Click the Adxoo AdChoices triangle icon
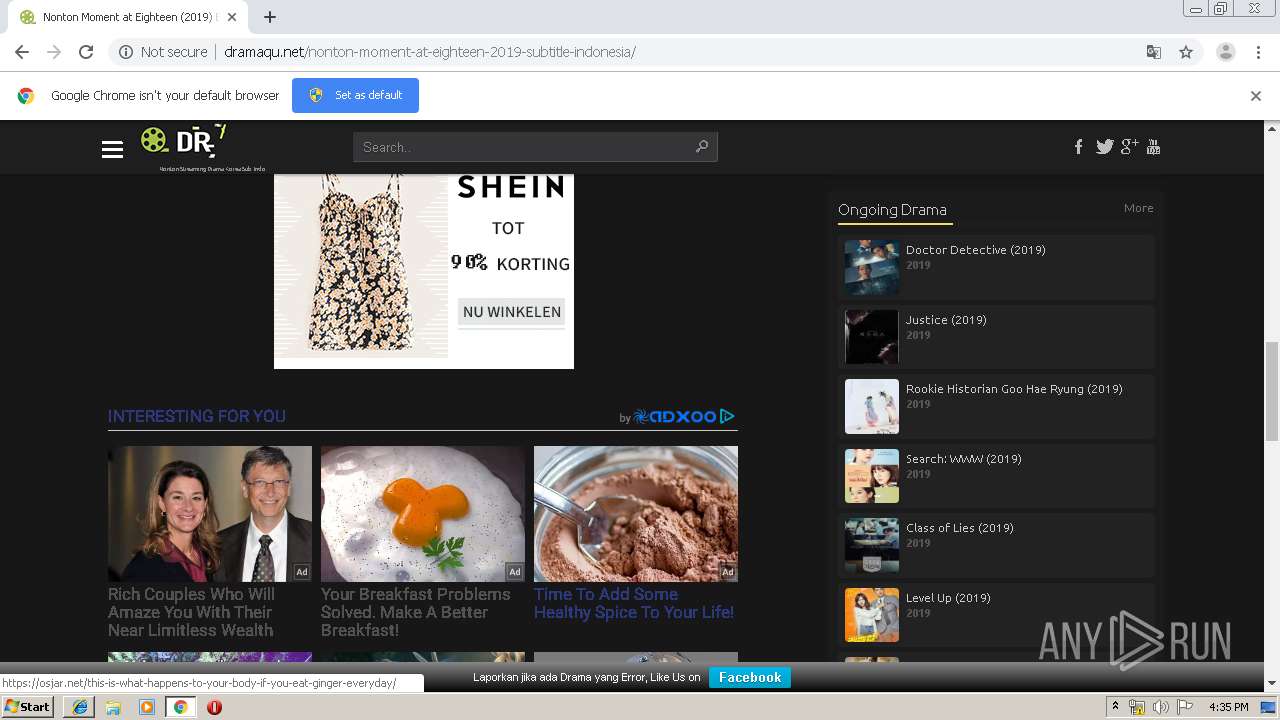The height and width of the screenshot is (720, 1280). click(x=728, y=416)
